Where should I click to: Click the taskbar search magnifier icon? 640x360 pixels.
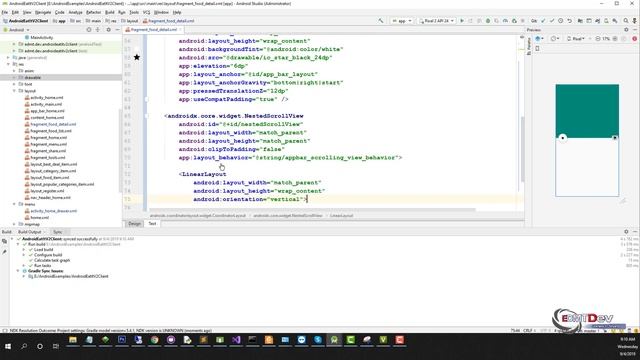tap(24, 346)
